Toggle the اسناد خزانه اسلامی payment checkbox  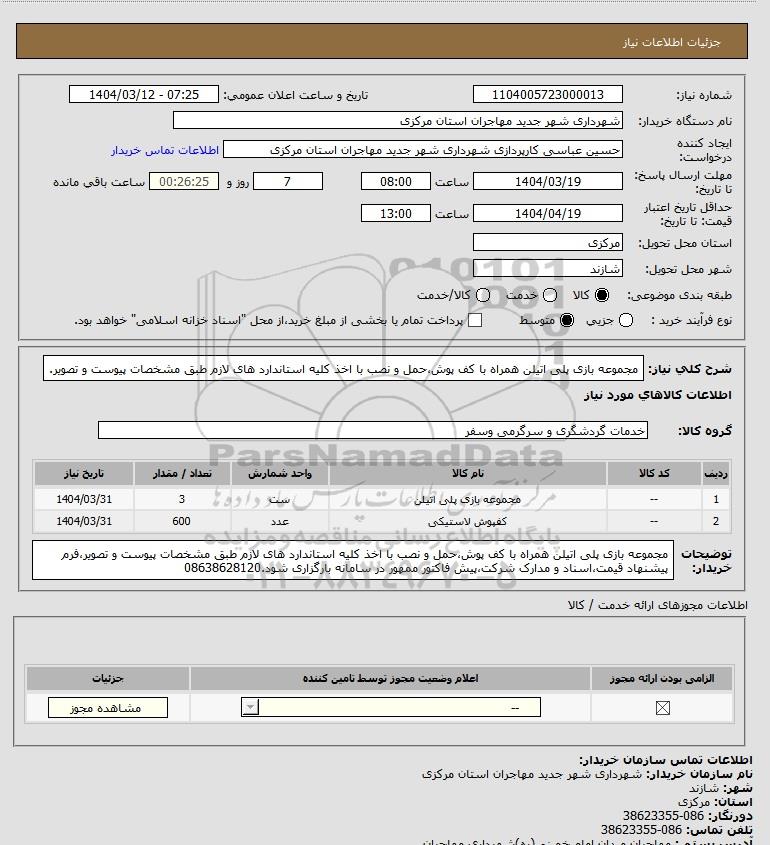475,320
